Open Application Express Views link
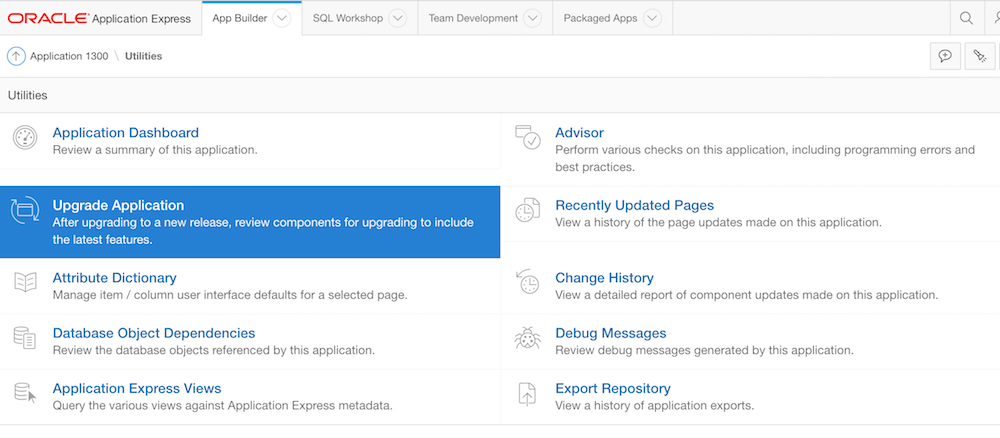The width and height of the screenshot is (1000, 438). click(x=136, y=388)
